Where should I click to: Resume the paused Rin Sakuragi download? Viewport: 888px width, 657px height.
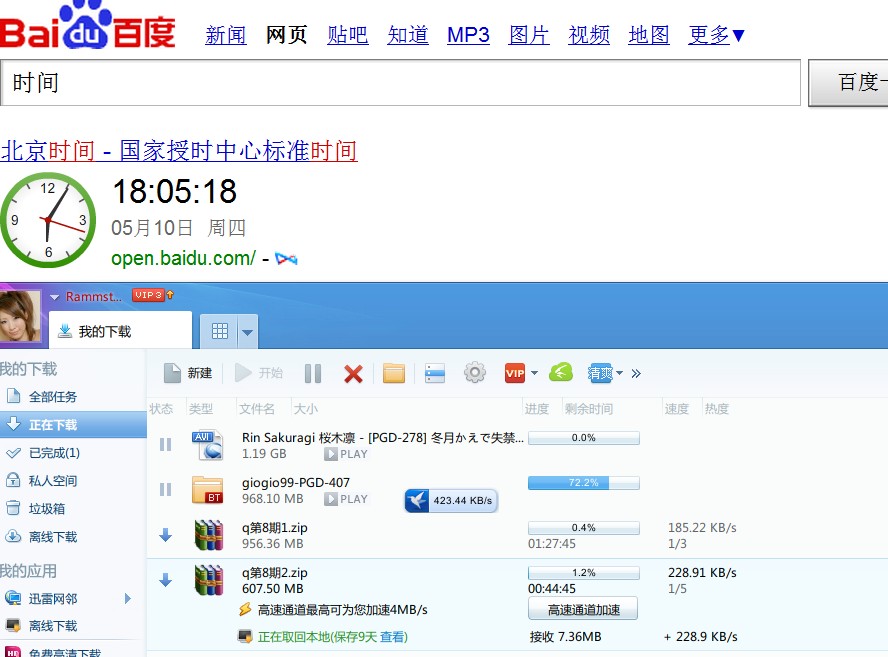coord(166,444)
